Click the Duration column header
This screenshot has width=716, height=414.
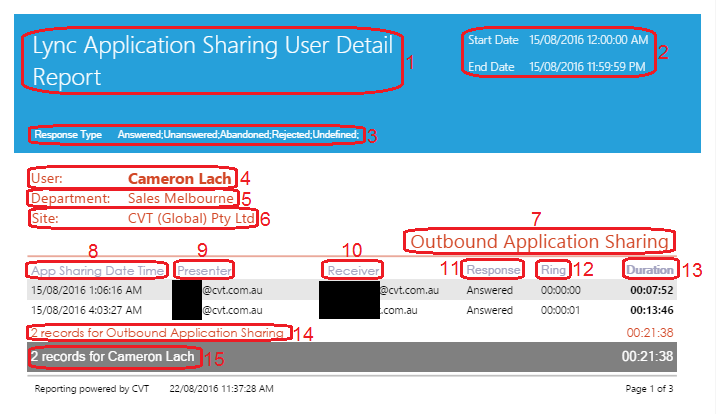[650, 270]
